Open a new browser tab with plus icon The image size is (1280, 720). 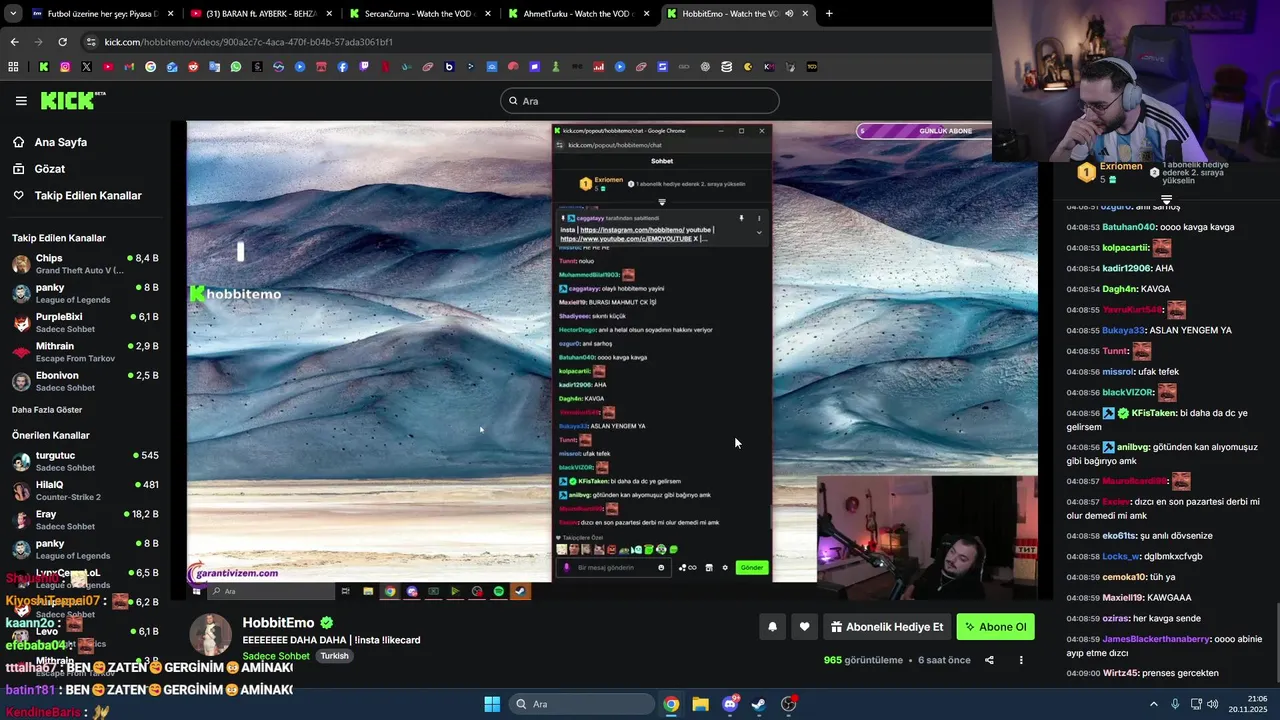click(x=829, y=14)
